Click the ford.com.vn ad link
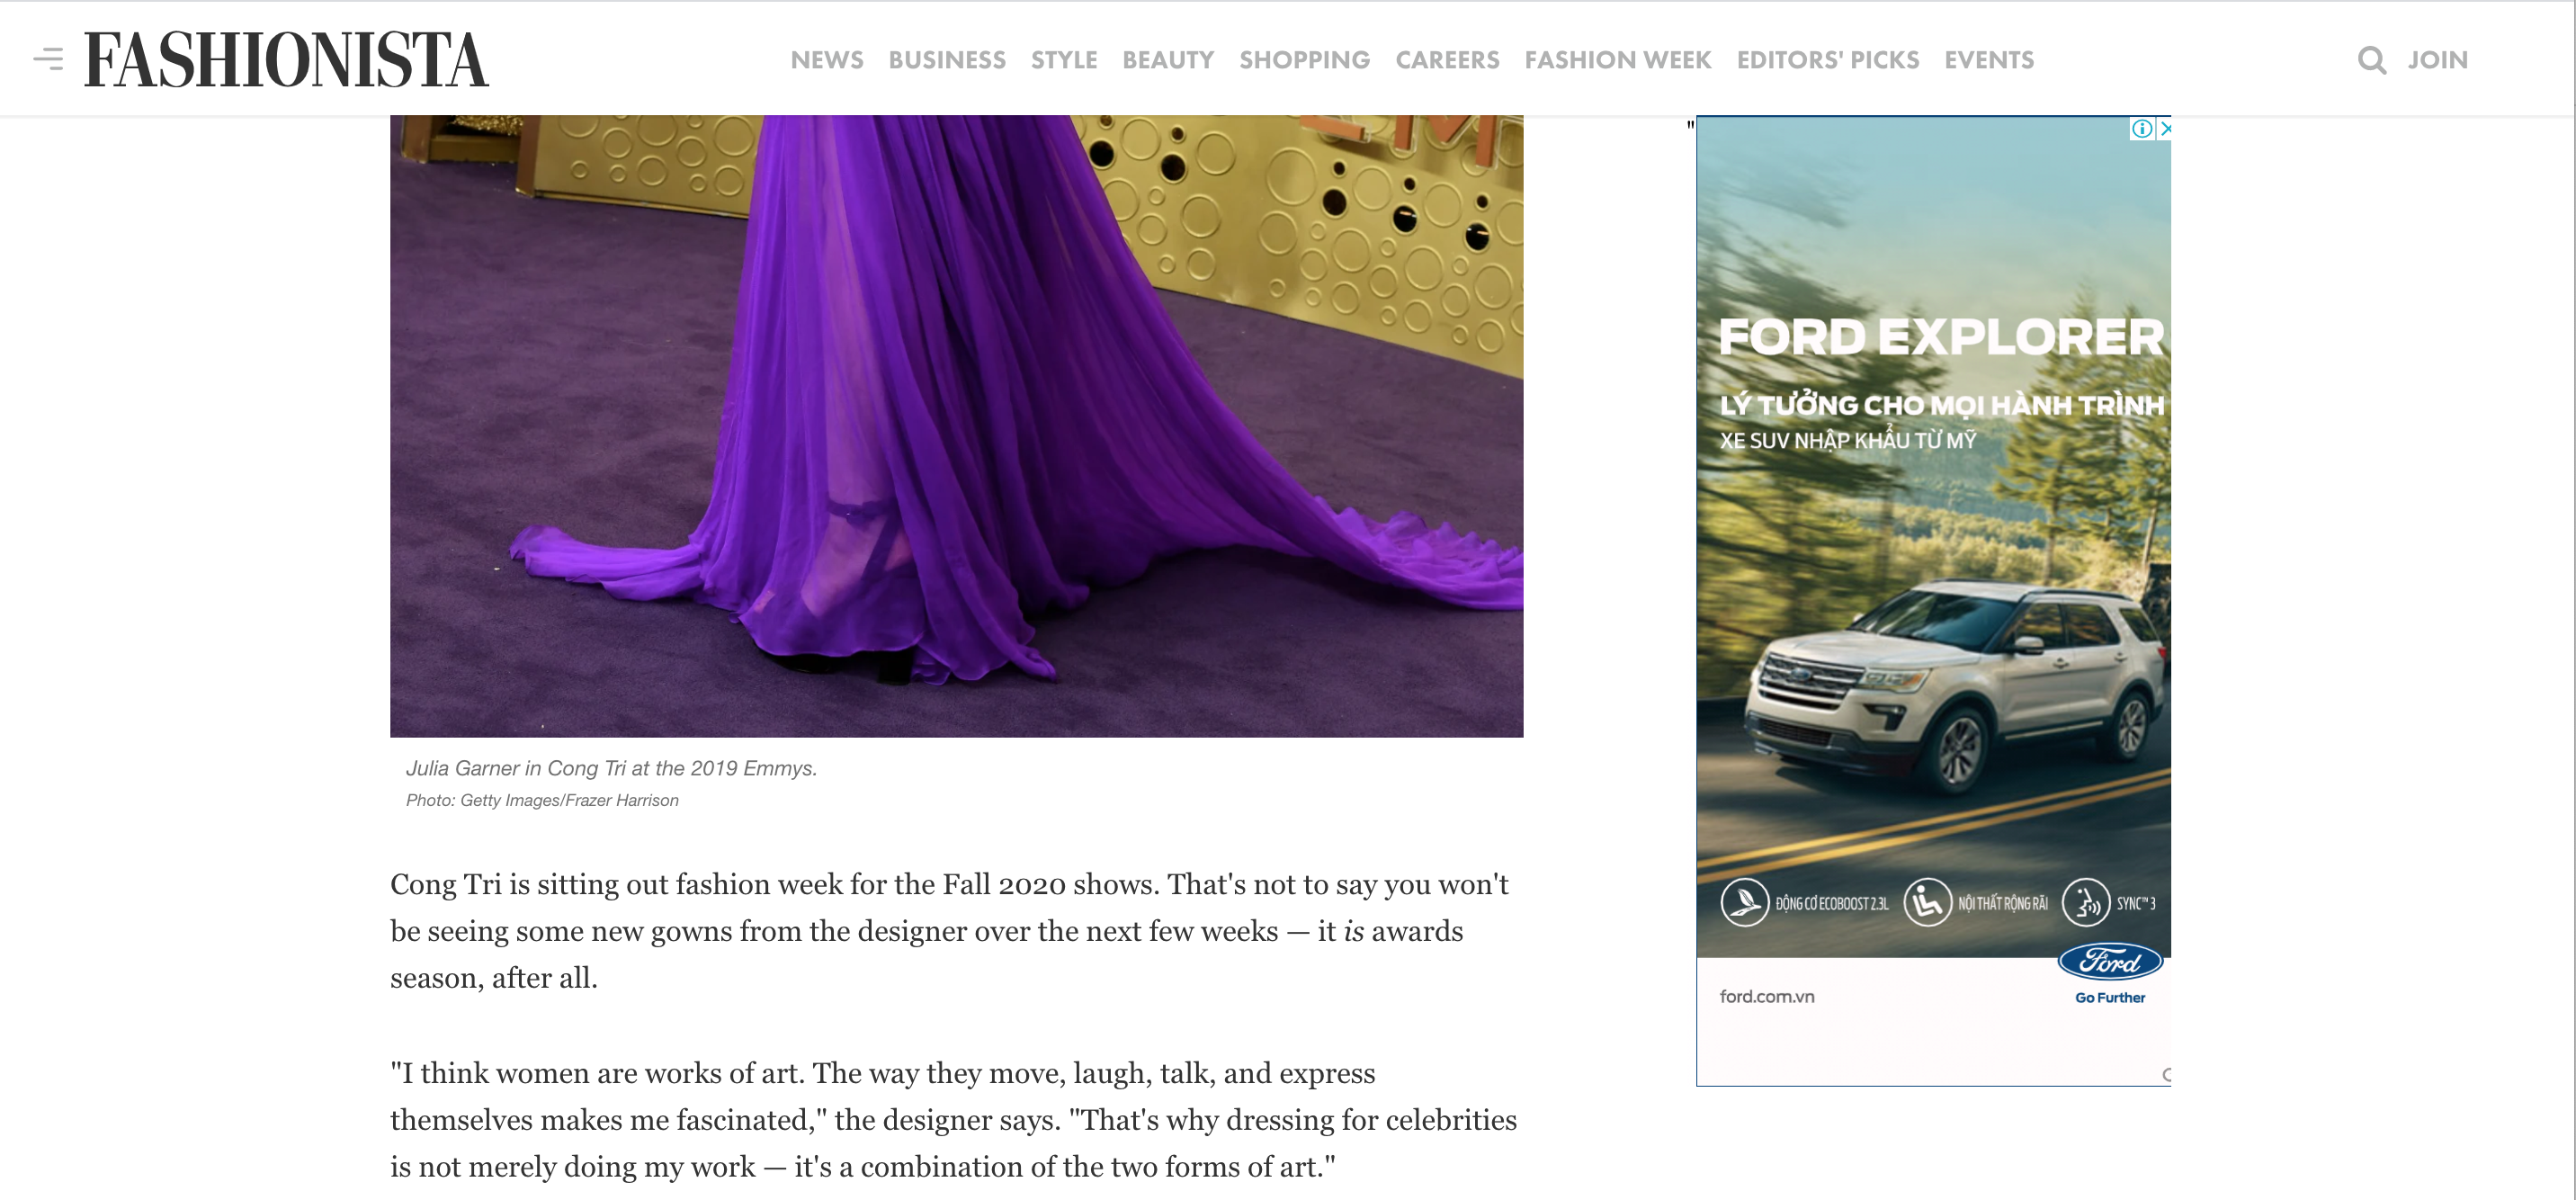Screen dimensions: 2576x1200 1766,996
